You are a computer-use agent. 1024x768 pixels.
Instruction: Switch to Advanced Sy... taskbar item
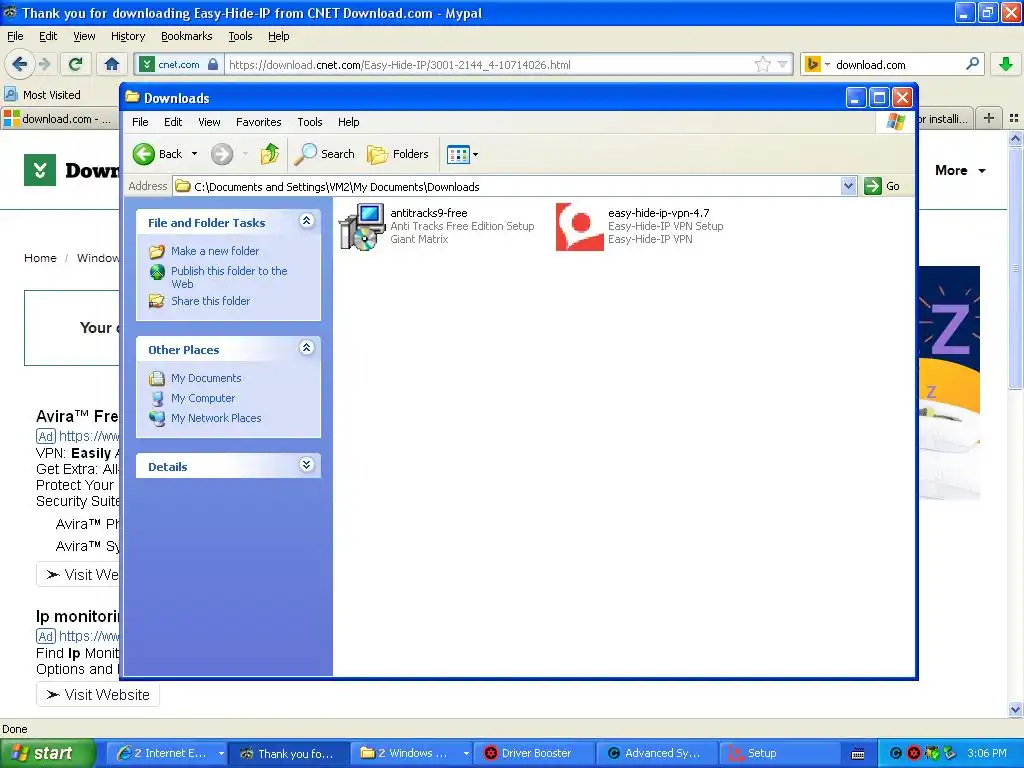coord(658,753)
